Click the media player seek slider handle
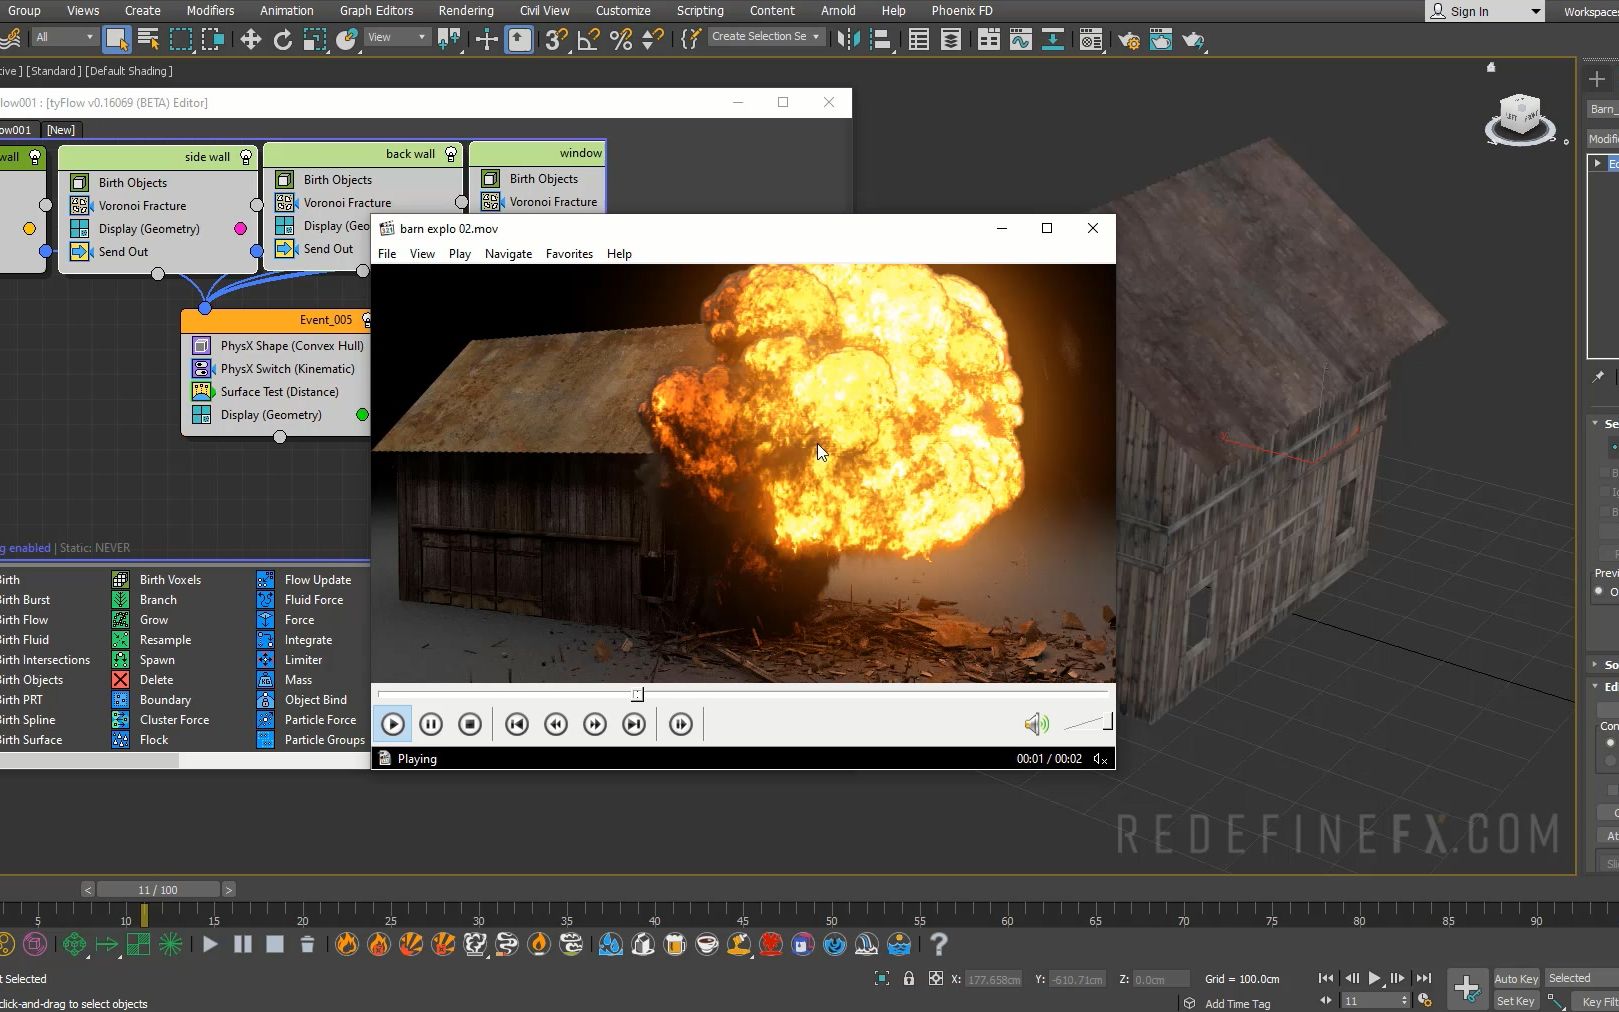This screenshot has height=1012, width=1619. (x=637, y=694)
